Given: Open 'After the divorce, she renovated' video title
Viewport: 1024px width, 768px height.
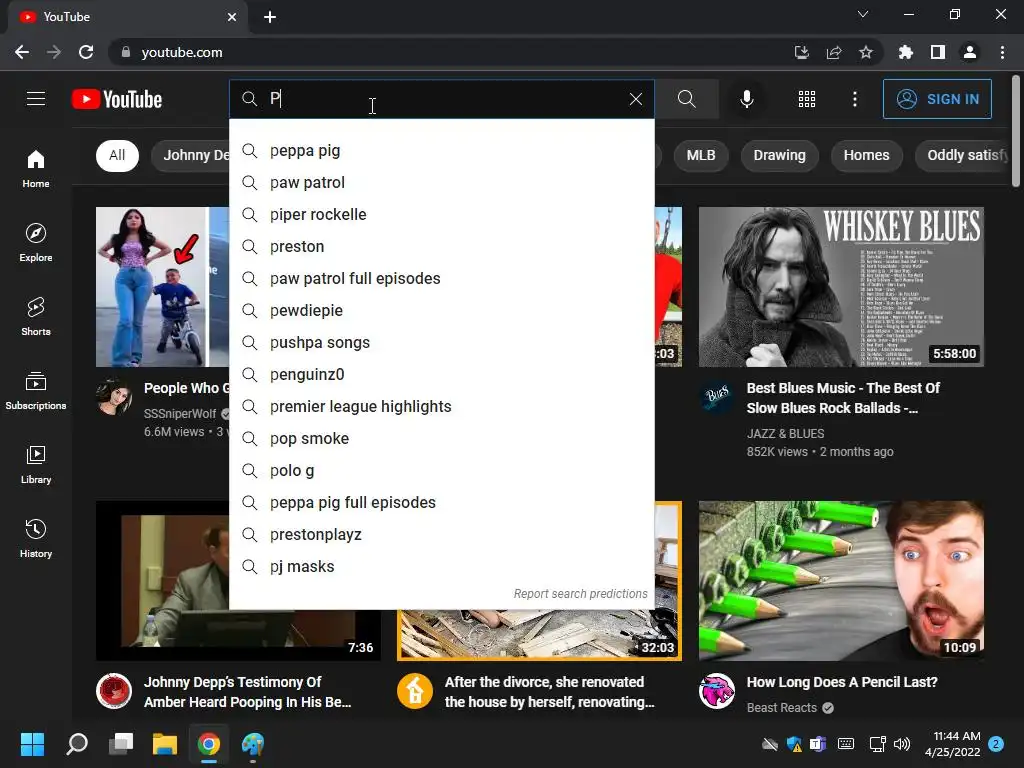Looking at the screenshot, I should (549, 692).
